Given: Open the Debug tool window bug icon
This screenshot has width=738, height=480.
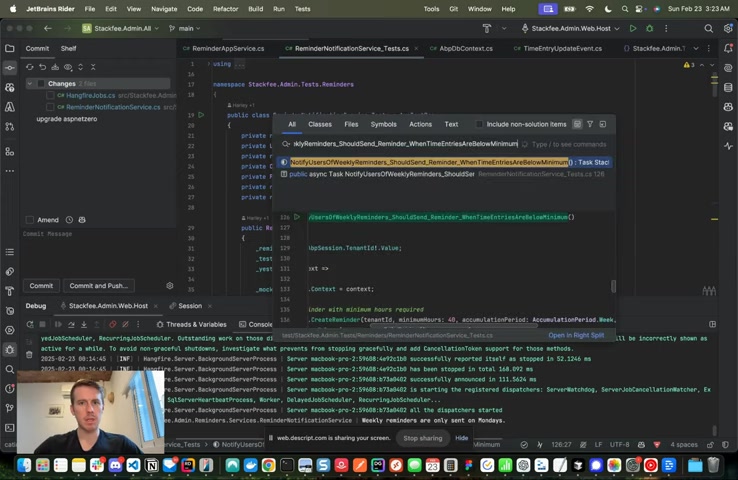Looking at the screenshot, I should pyautogui.click(x=9, y=350).
